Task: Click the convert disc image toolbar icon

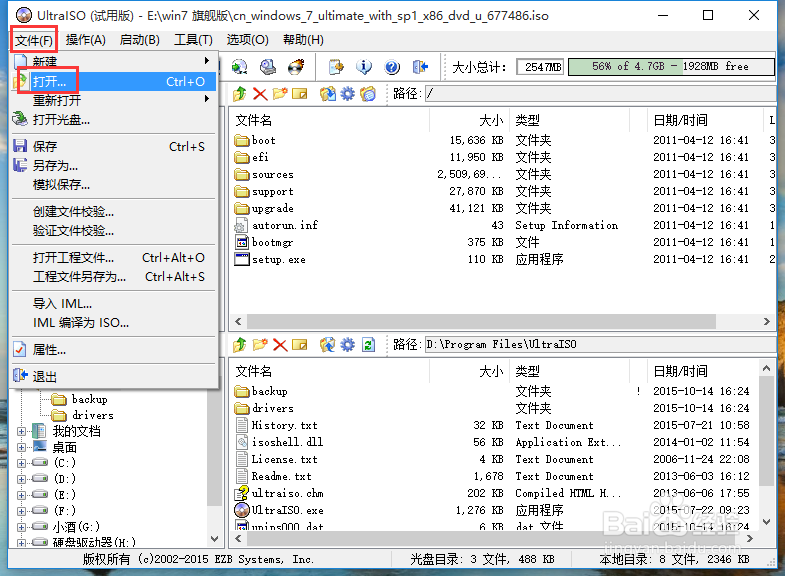Action: pyautogui.click(x=239, y=67)
